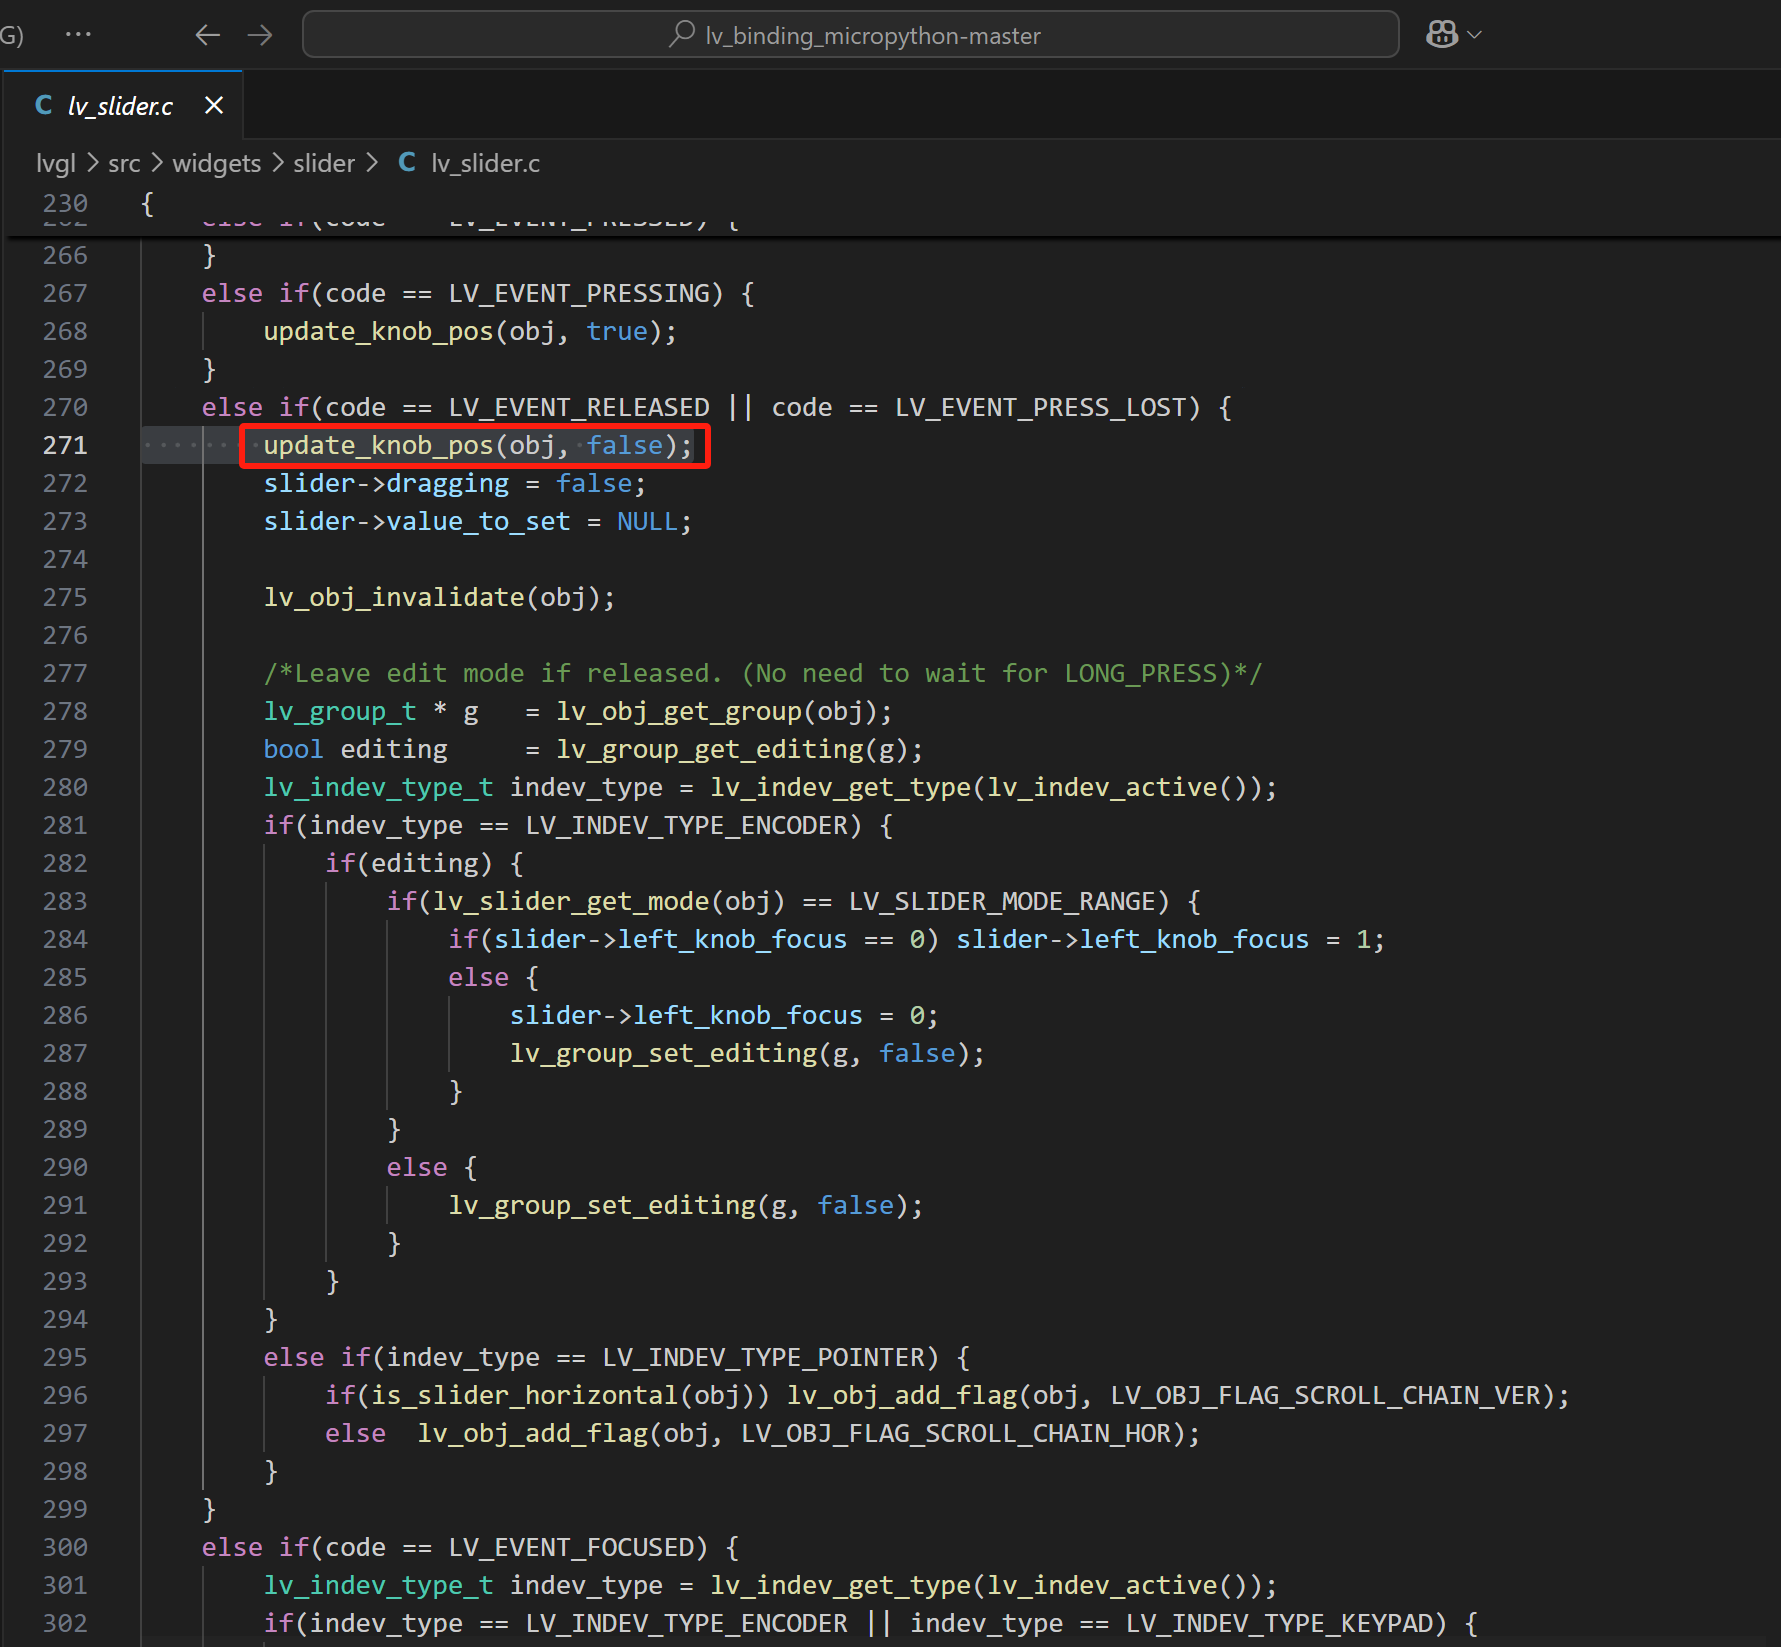1781x1647 pixels.
Task: Close the lv_slider.c tab
Action: (x=214, y=105)
